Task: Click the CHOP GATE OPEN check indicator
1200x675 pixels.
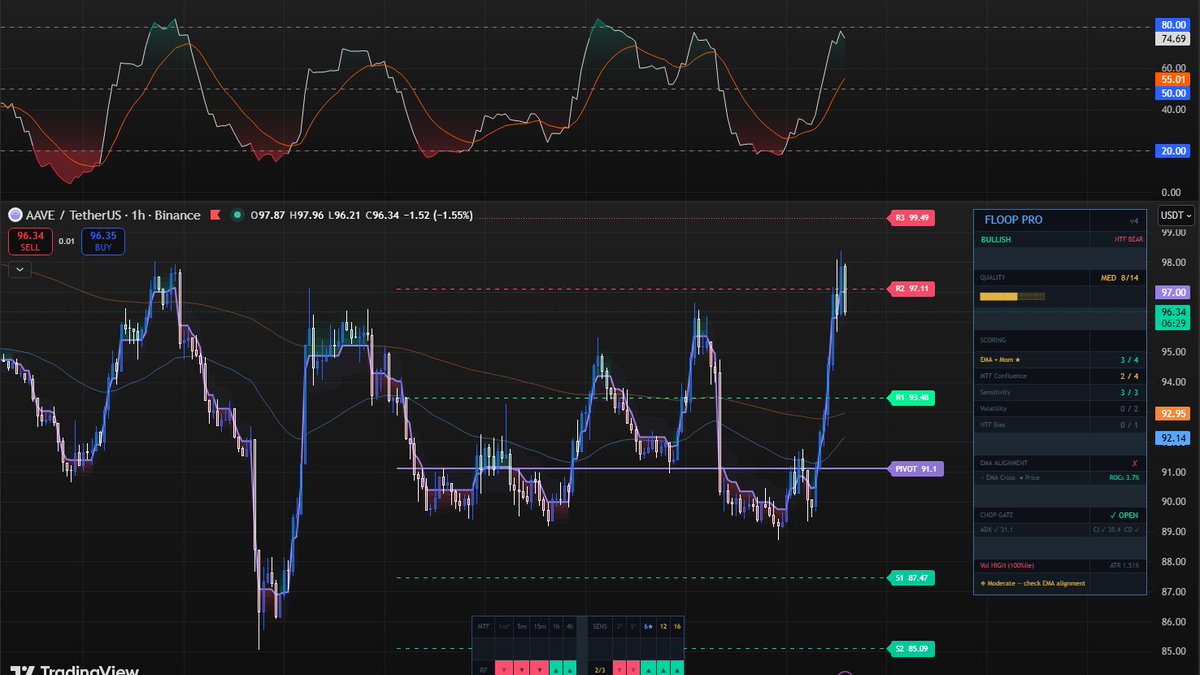Action: pos(1124,515)
